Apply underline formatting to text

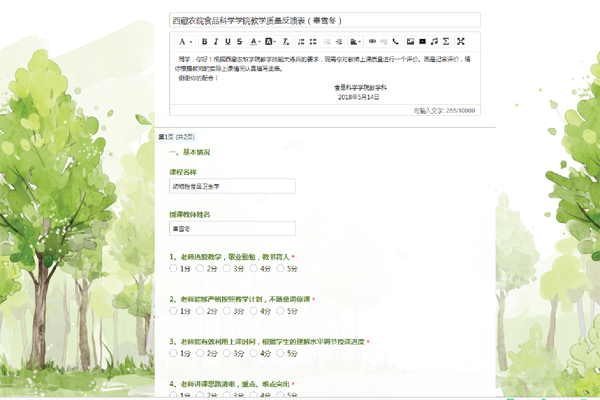[227, 42]
